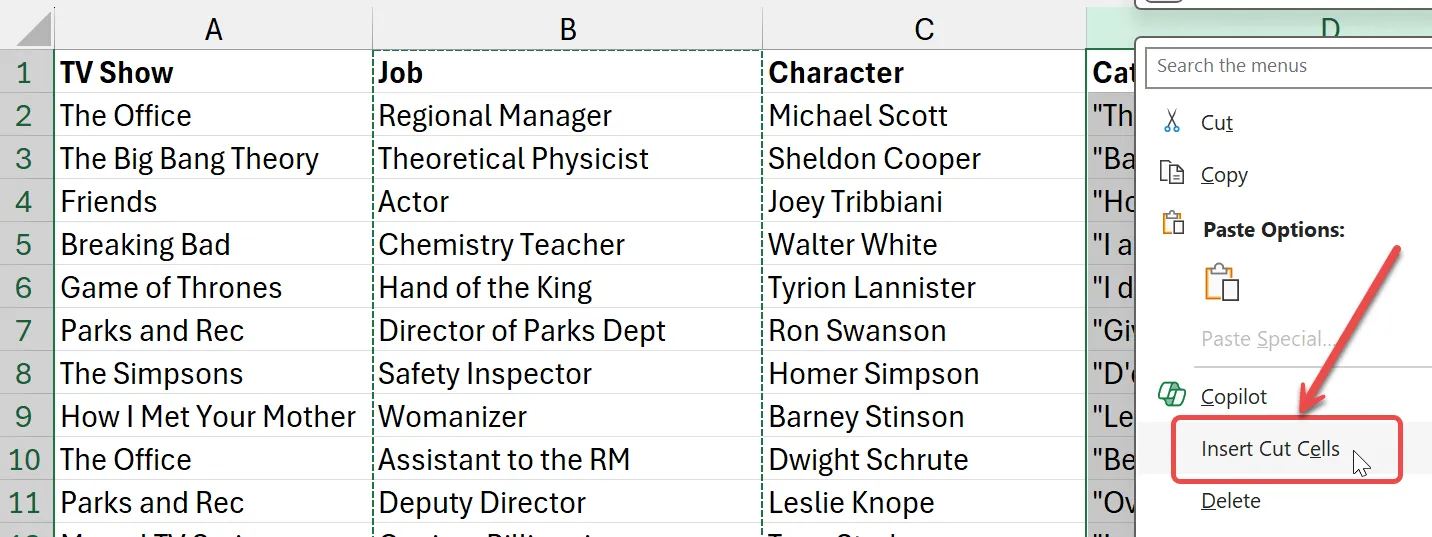
Task: Click the Cut scissors icon
Action: point(1172,122)
